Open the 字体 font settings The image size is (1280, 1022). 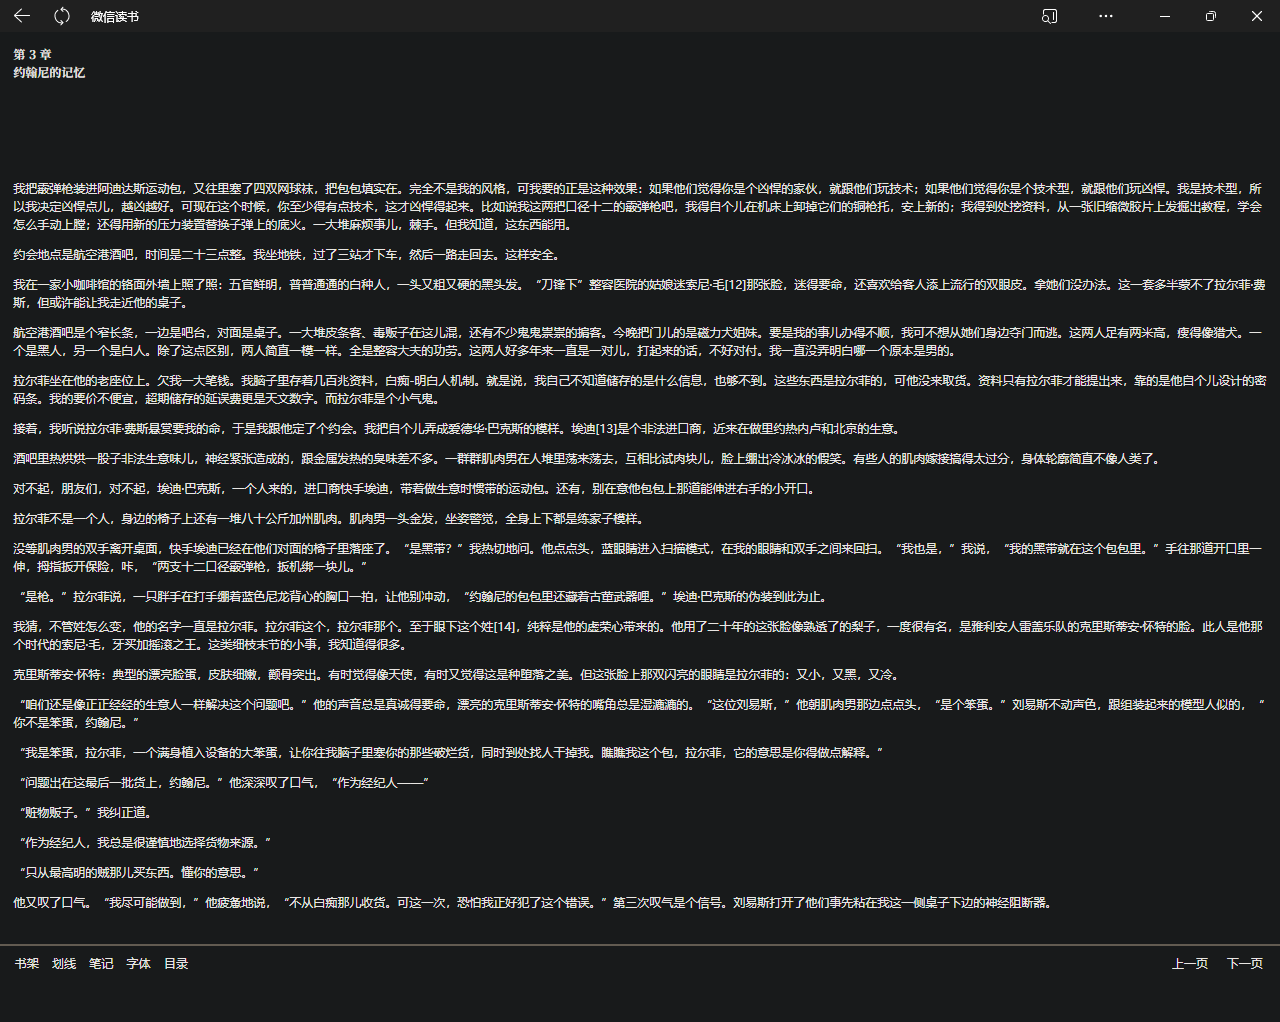point(138,964)
